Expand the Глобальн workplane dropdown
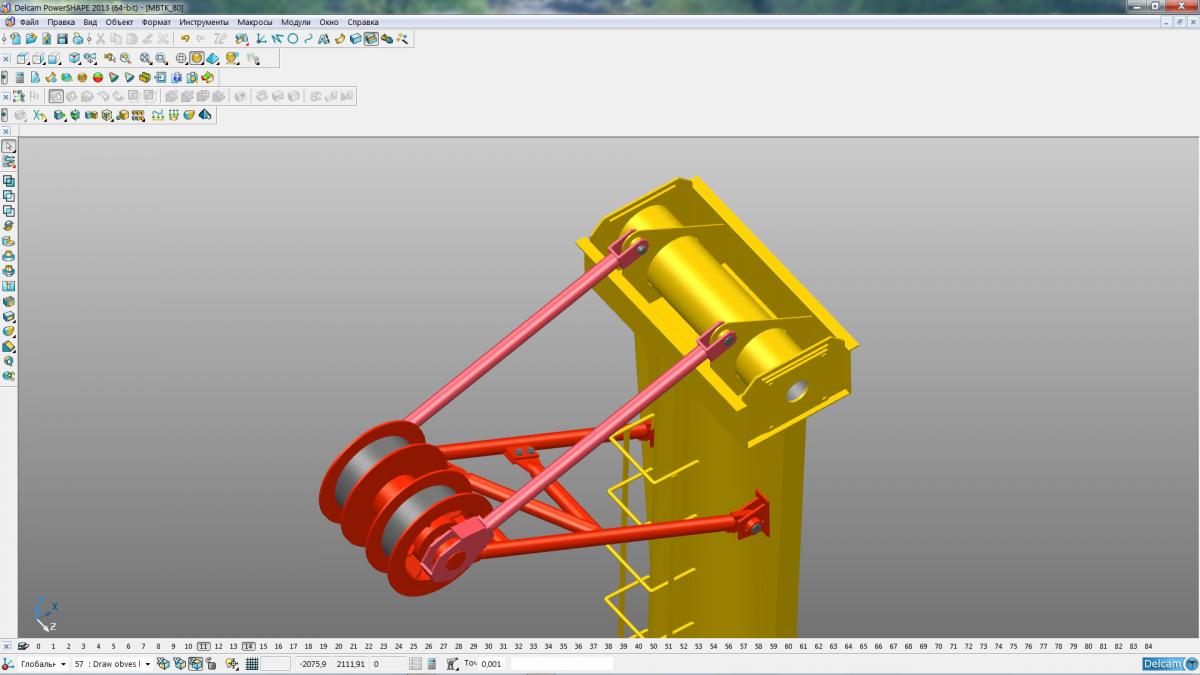The image size is (1200, 675). click(63, 664)
